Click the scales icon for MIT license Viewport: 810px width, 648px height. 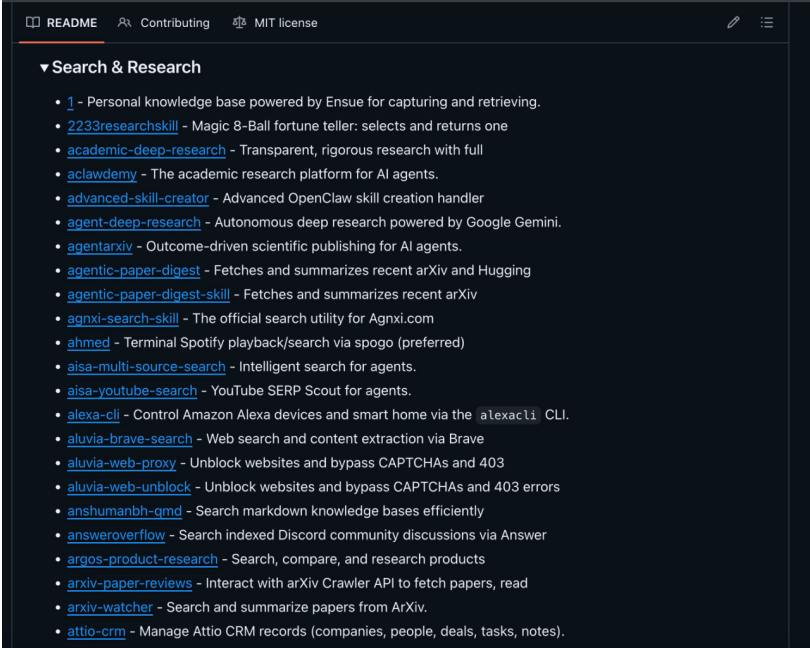point(239,22)
